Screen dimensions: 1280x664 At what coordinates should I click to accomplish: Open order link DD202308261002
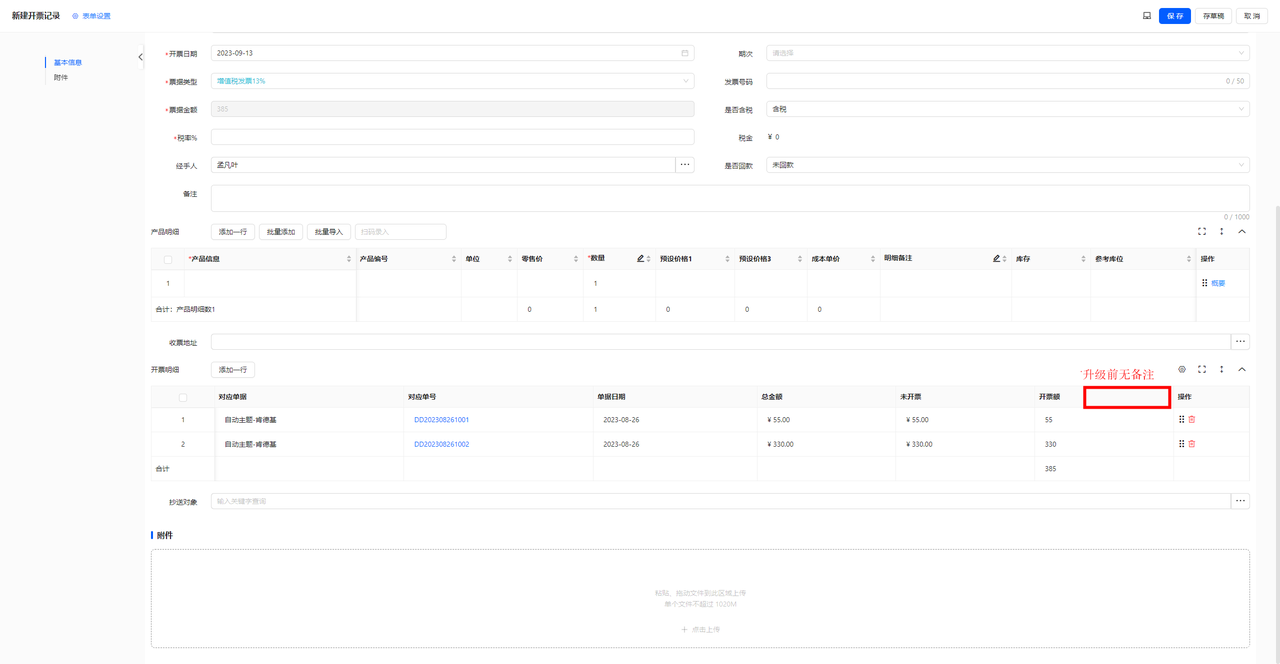click(441, 444)
